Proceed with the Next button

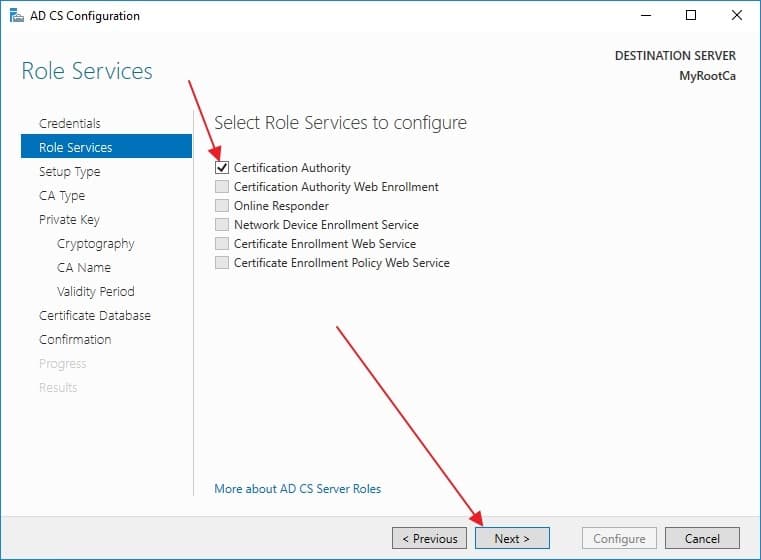[x=512, y=538]
